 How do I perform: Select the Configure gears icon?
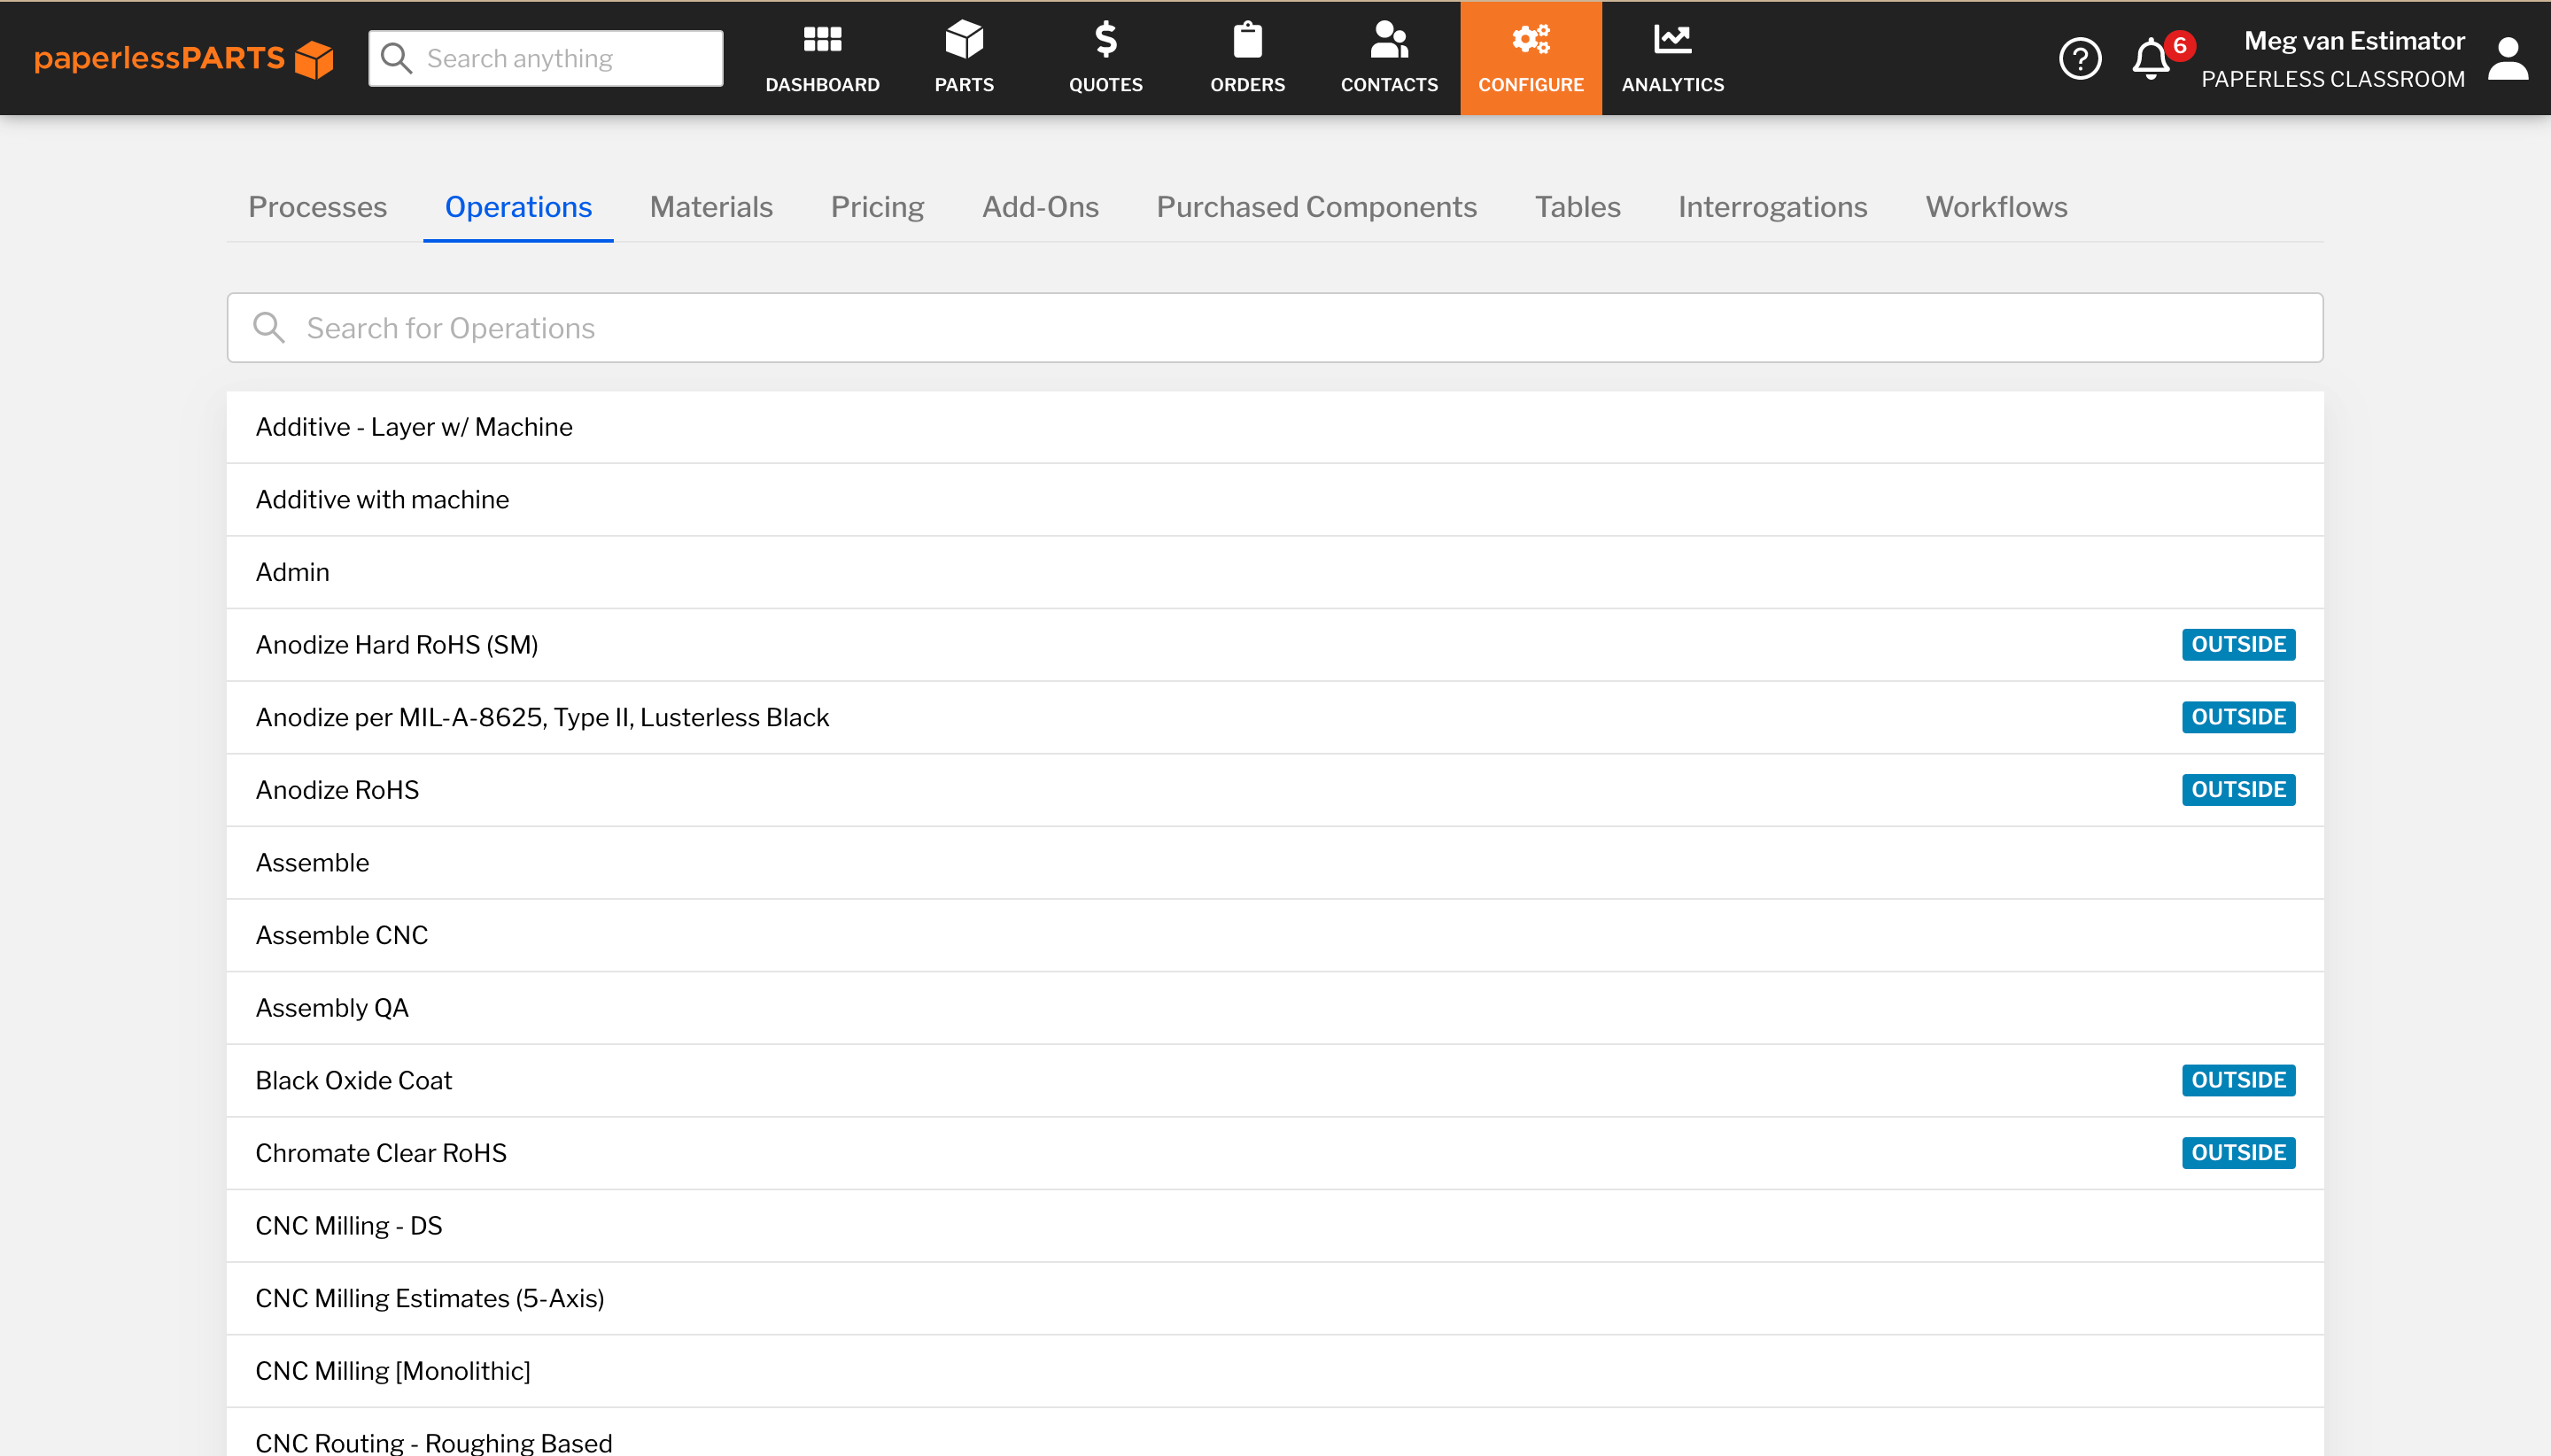click(1530, 40)
